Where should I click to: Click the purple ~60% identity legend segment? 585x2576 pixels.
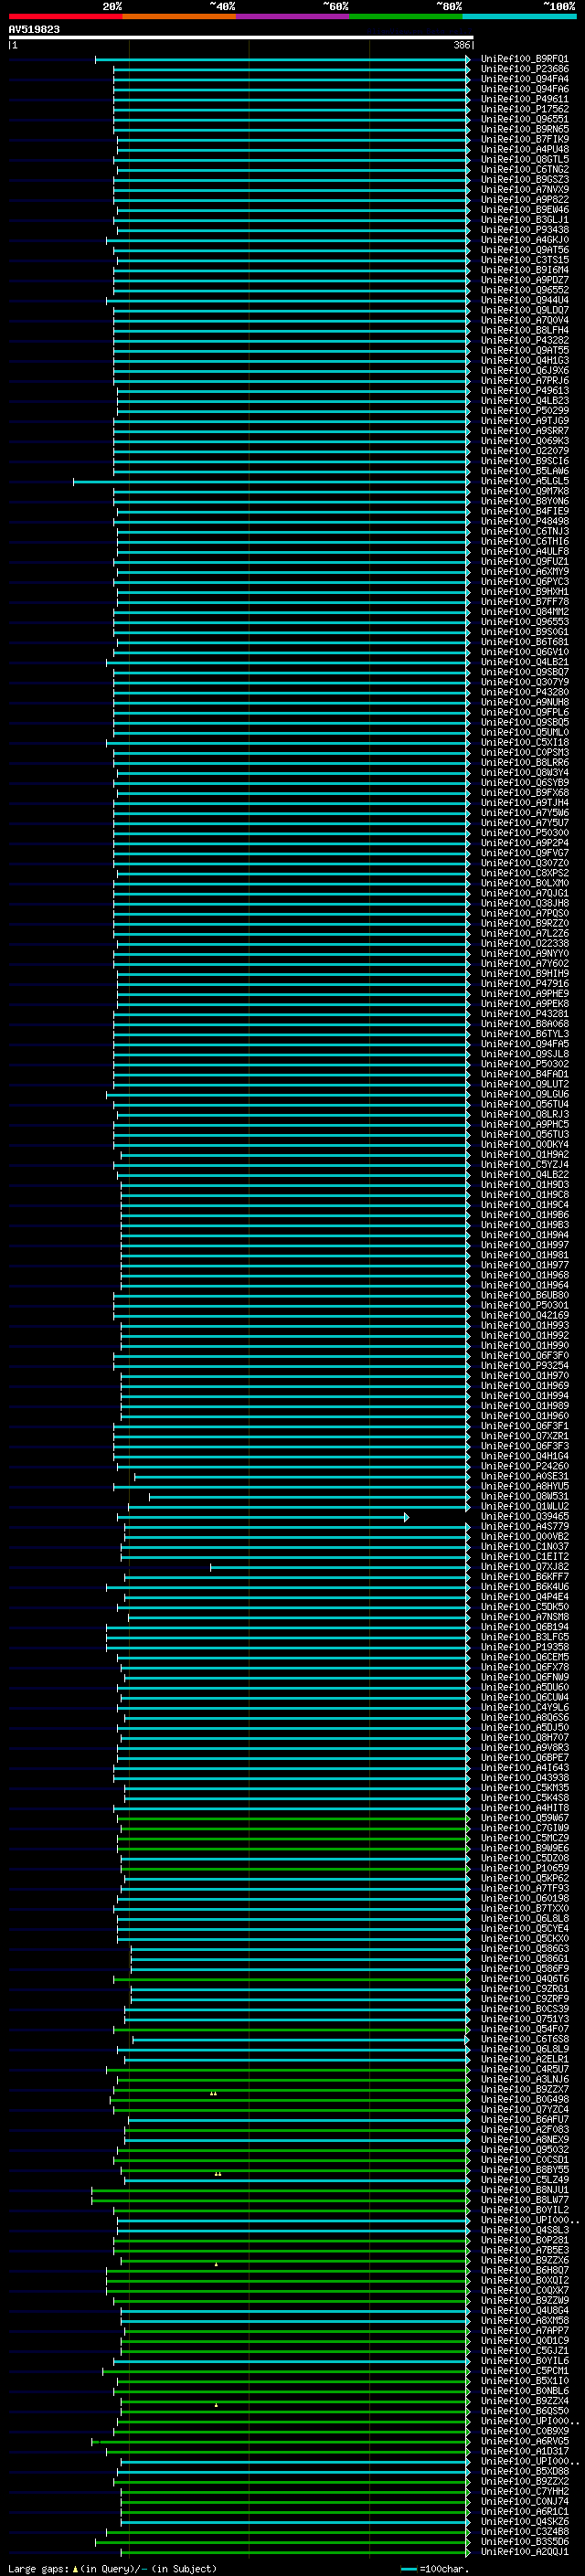(x=293, y=16)
